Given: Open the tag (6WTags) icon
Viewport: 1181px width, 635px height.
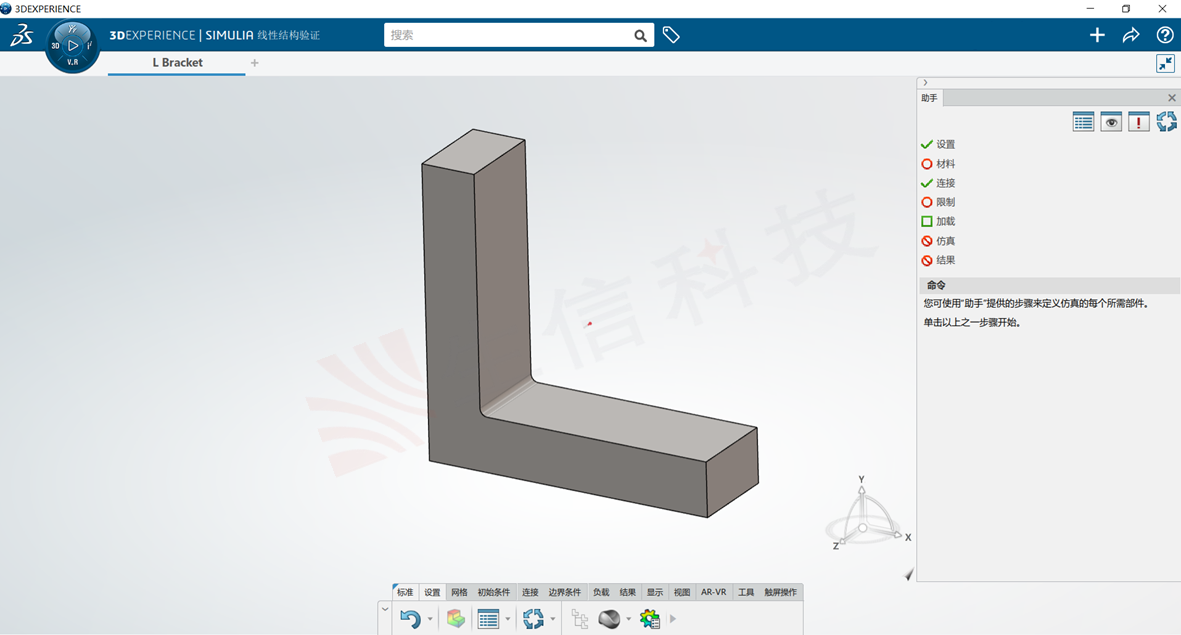Looking at the screenshot, I should [671, 35].
